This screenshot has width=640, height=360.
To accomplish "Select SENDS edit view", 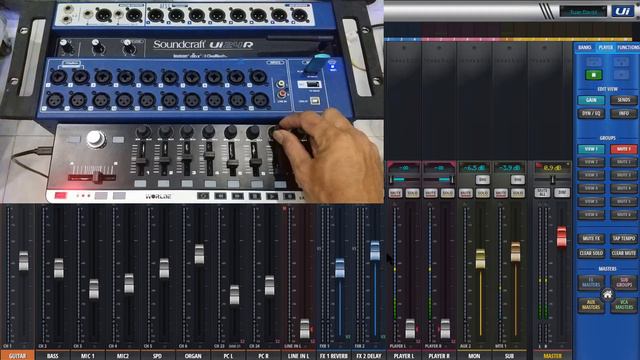I will point(624,100).
